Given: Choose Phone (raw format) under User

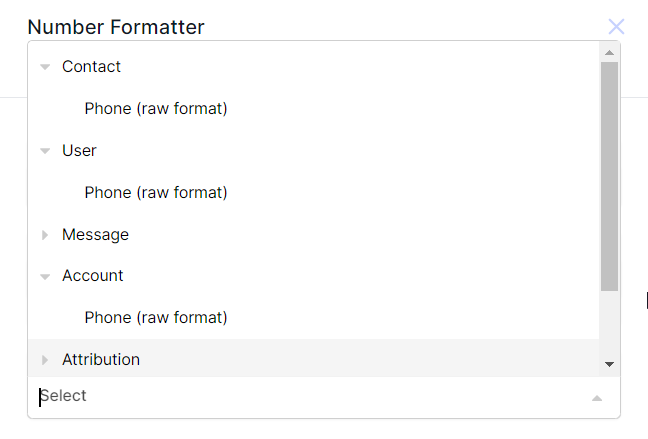Looking at the screenshot, I should tap(156, 192).
